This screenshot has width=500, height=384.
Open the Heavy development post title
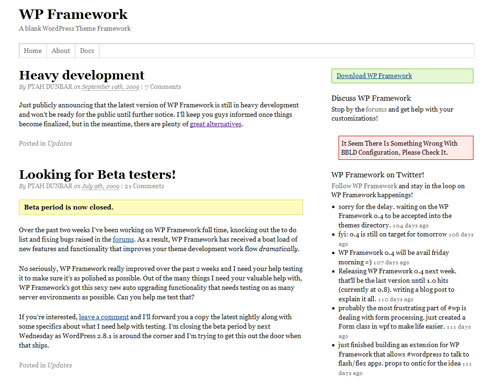tap(82, 75)
